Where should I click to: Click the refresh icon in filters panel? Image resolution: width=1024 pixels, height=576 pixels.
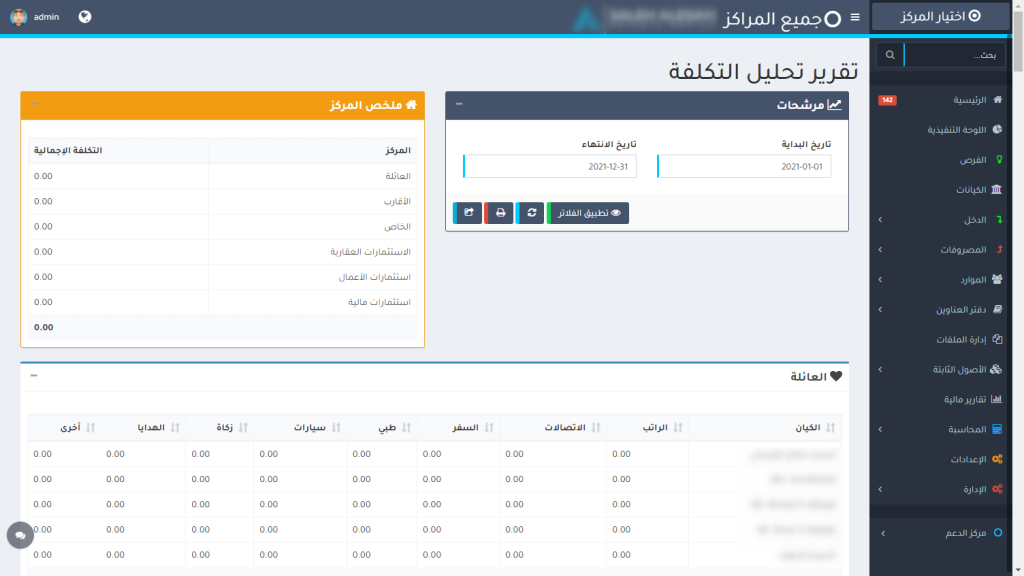click(531, 213)
